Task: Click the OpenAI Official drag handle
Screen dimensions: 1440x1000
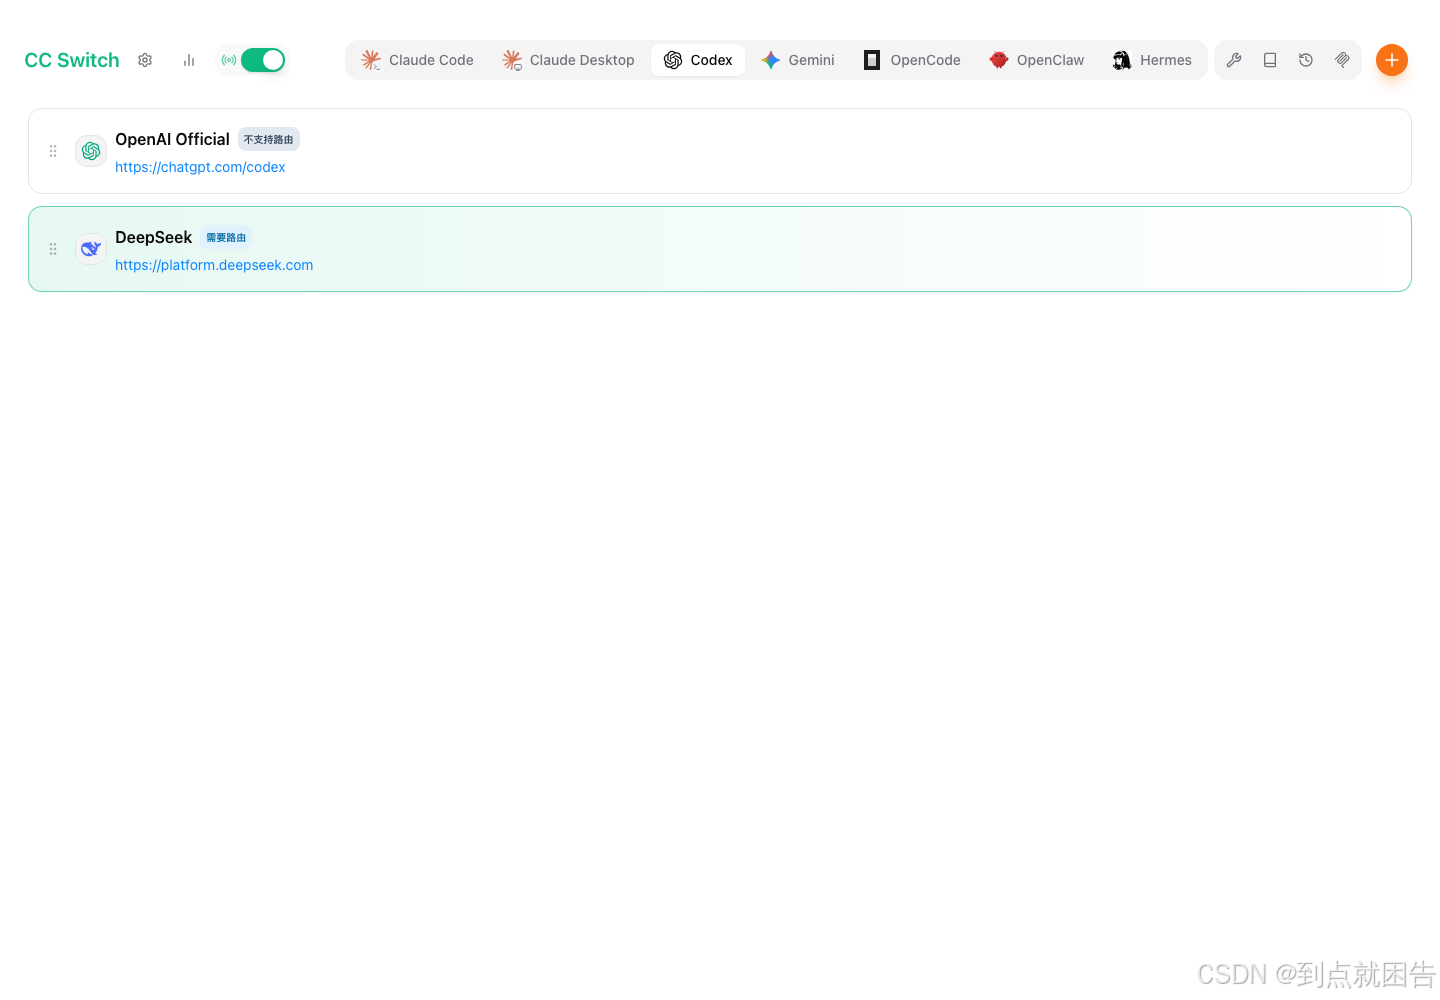Action: coord(53,151)
